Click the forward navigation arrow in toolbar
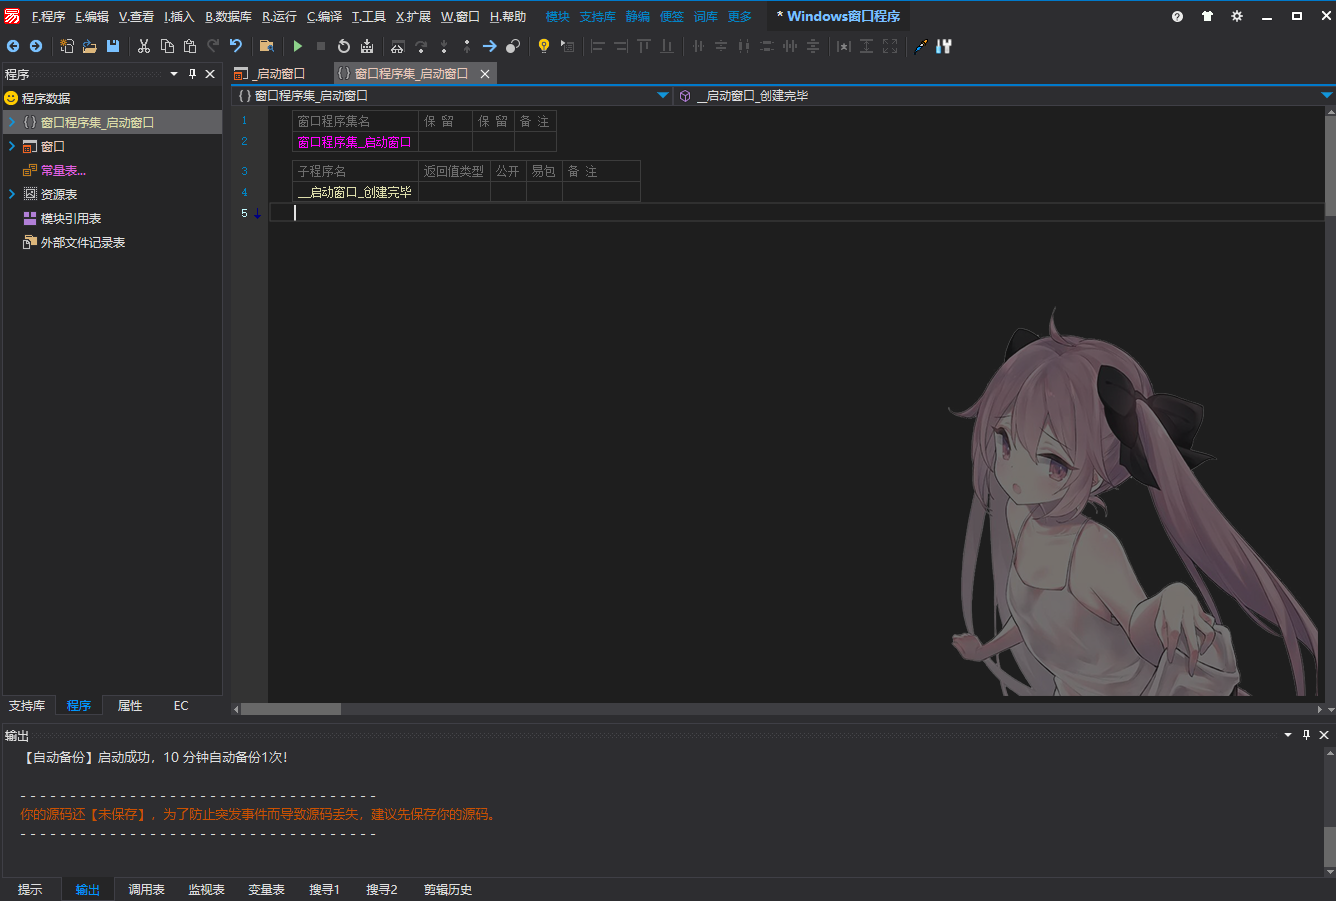The height and width of the screenshot is (901, 1336). (36, 46)
